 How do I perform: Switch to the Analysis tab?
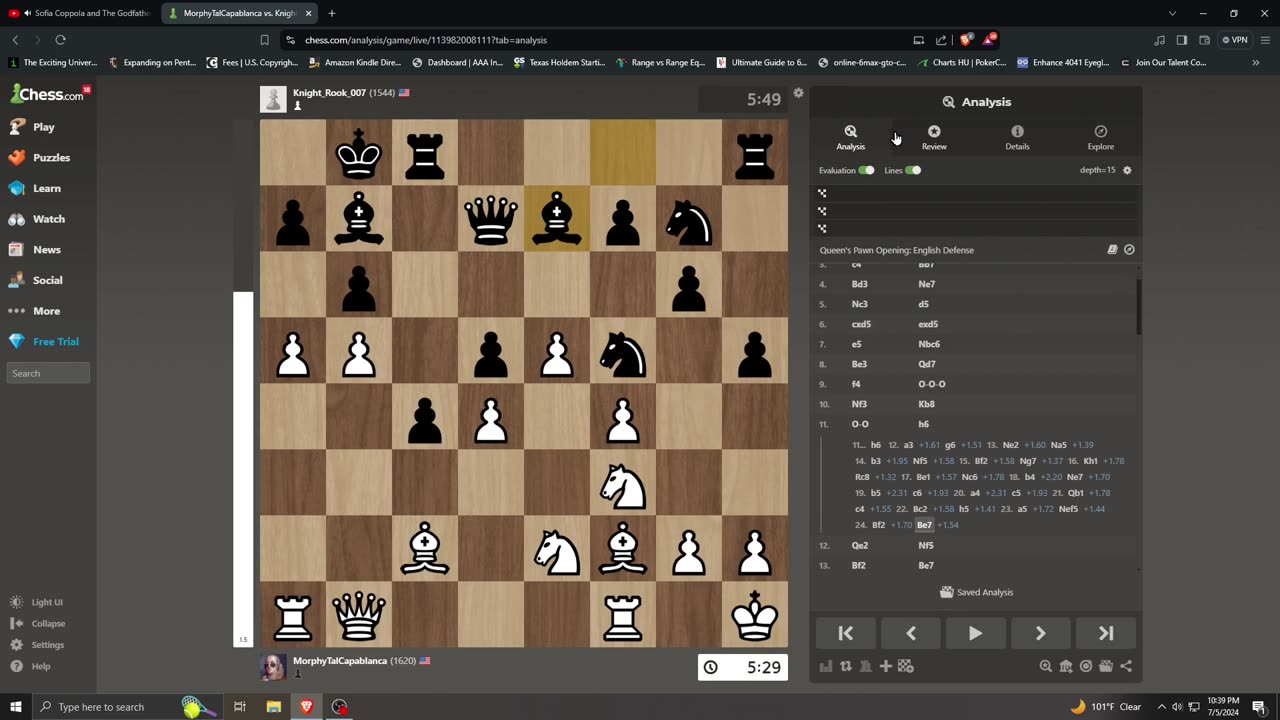click(x=850, y=138)
